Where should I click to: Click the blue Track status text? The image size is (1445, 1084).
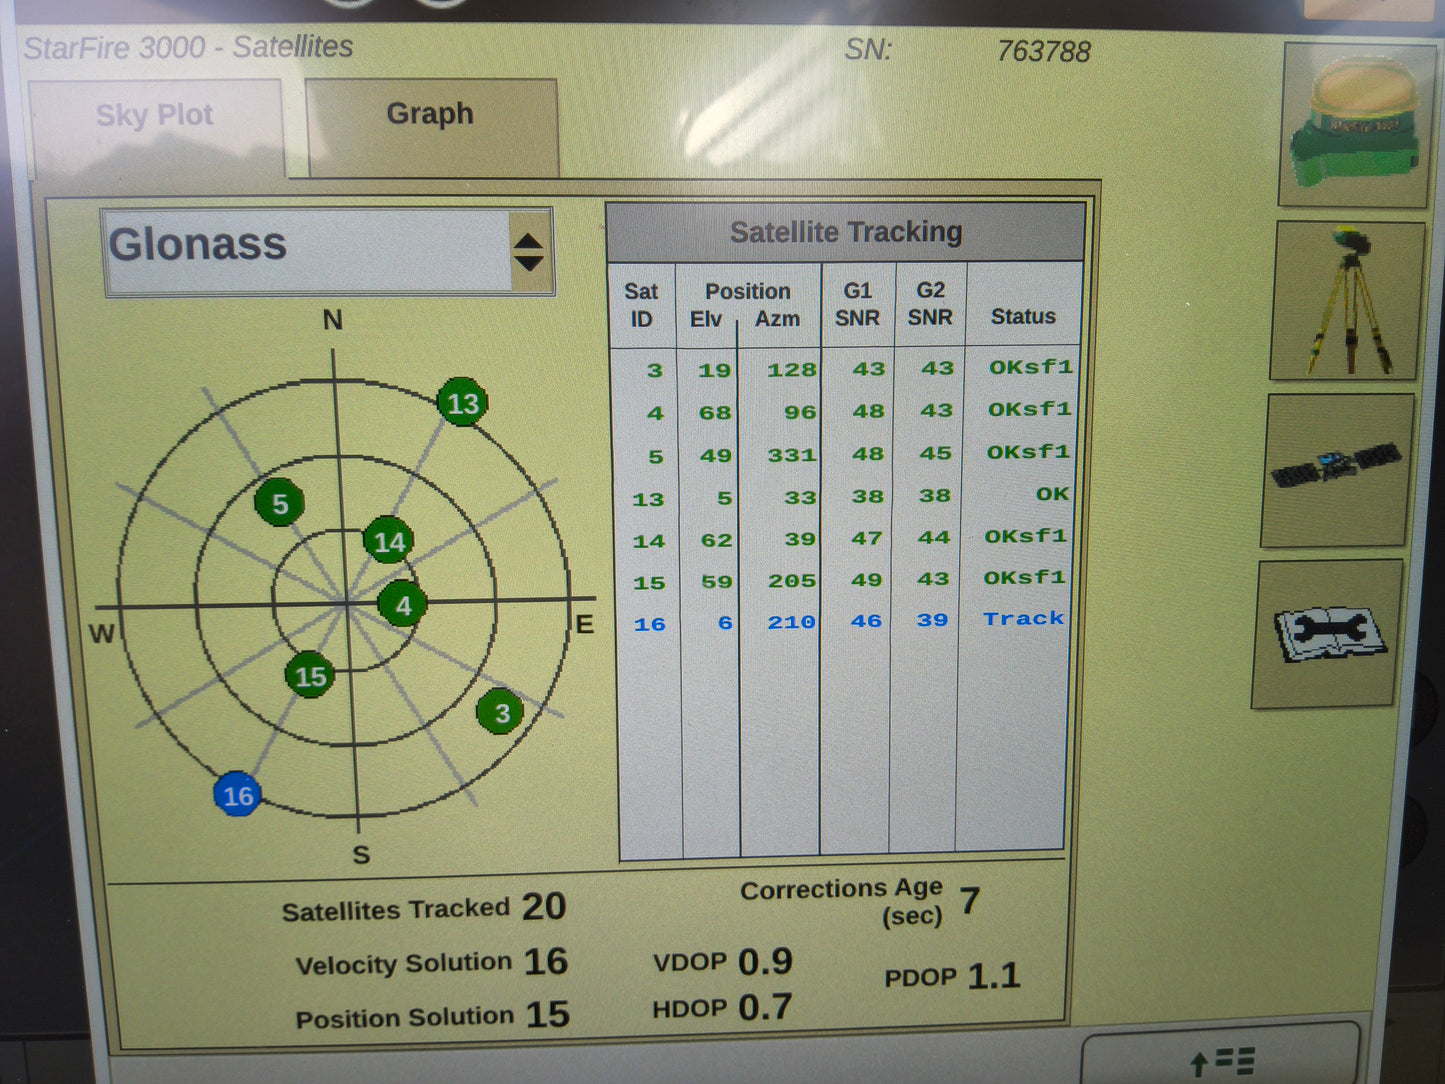[x=1024, y=618]
